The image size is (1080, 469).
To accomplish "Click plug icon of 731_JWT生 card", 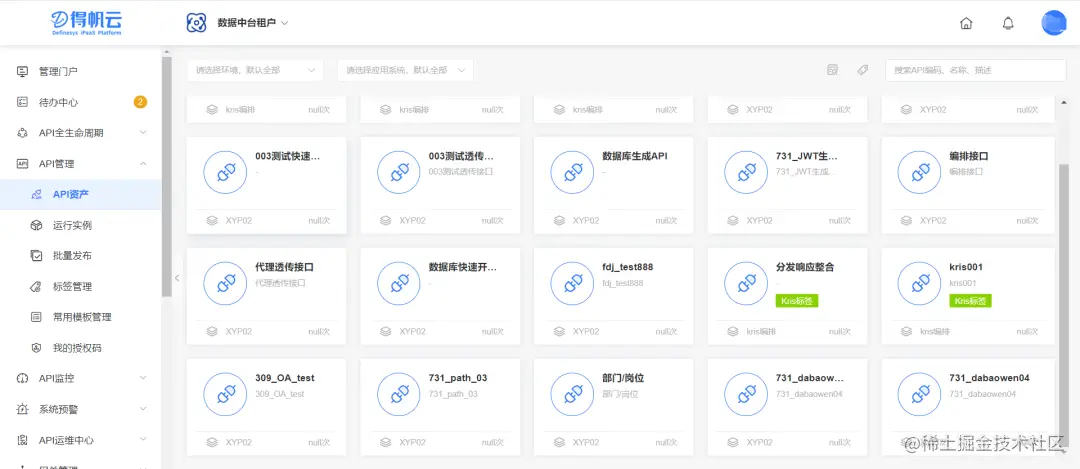I will pyautogui.click(x=745, y=172).
